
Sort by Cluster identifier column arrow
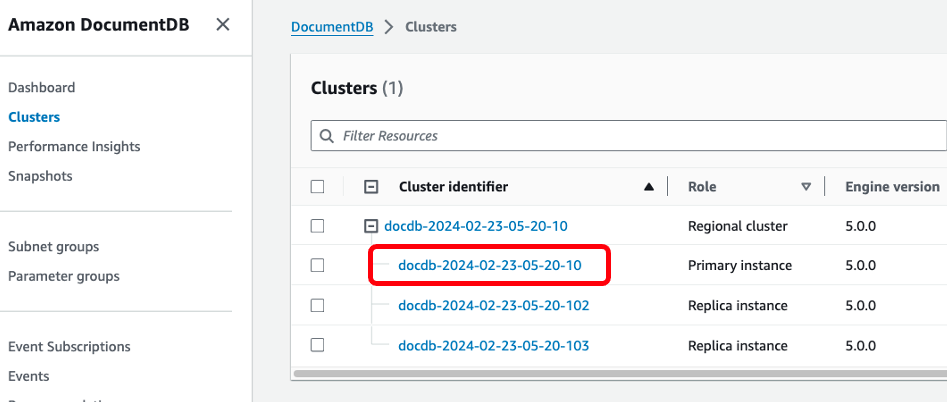649,187
